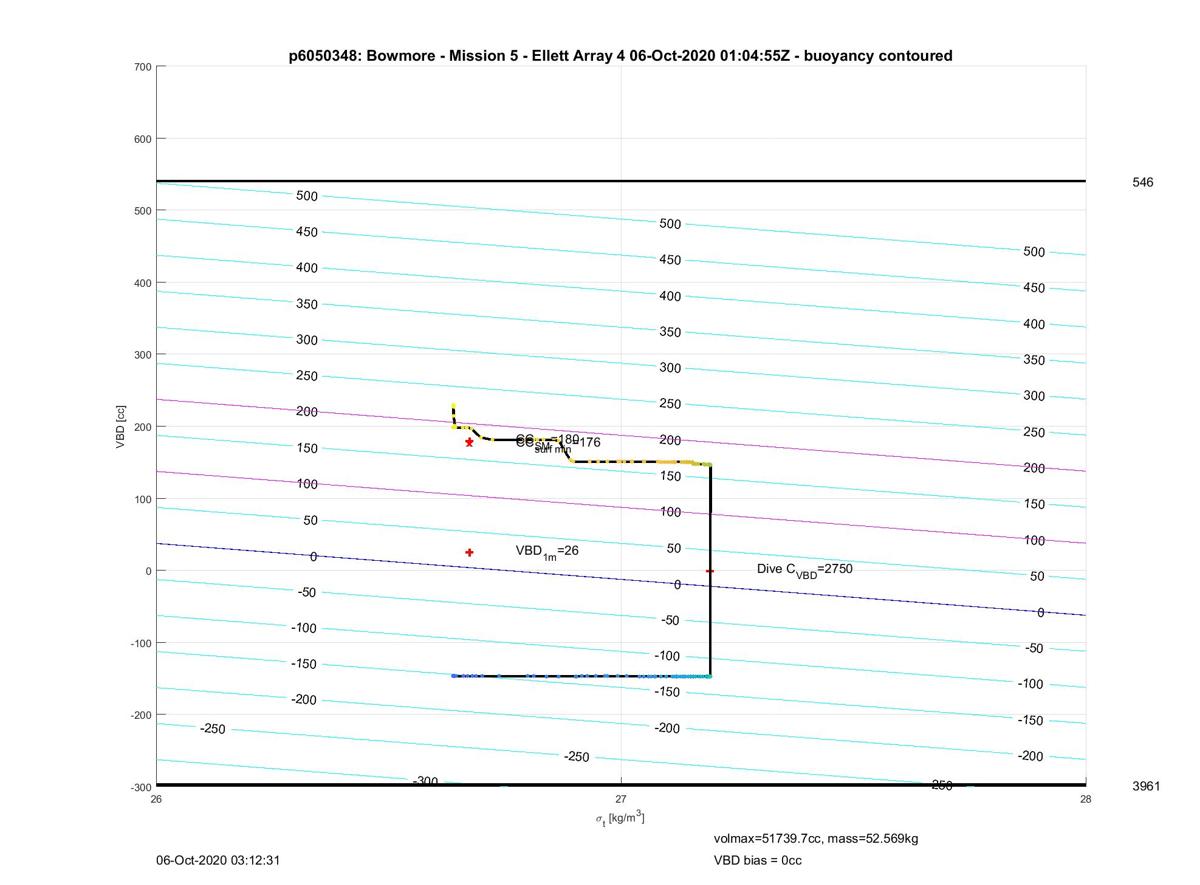Click the sigma-t [kg/m³] x-axis label
Screen dimensions: 1200x885
(x=620, y=818)
